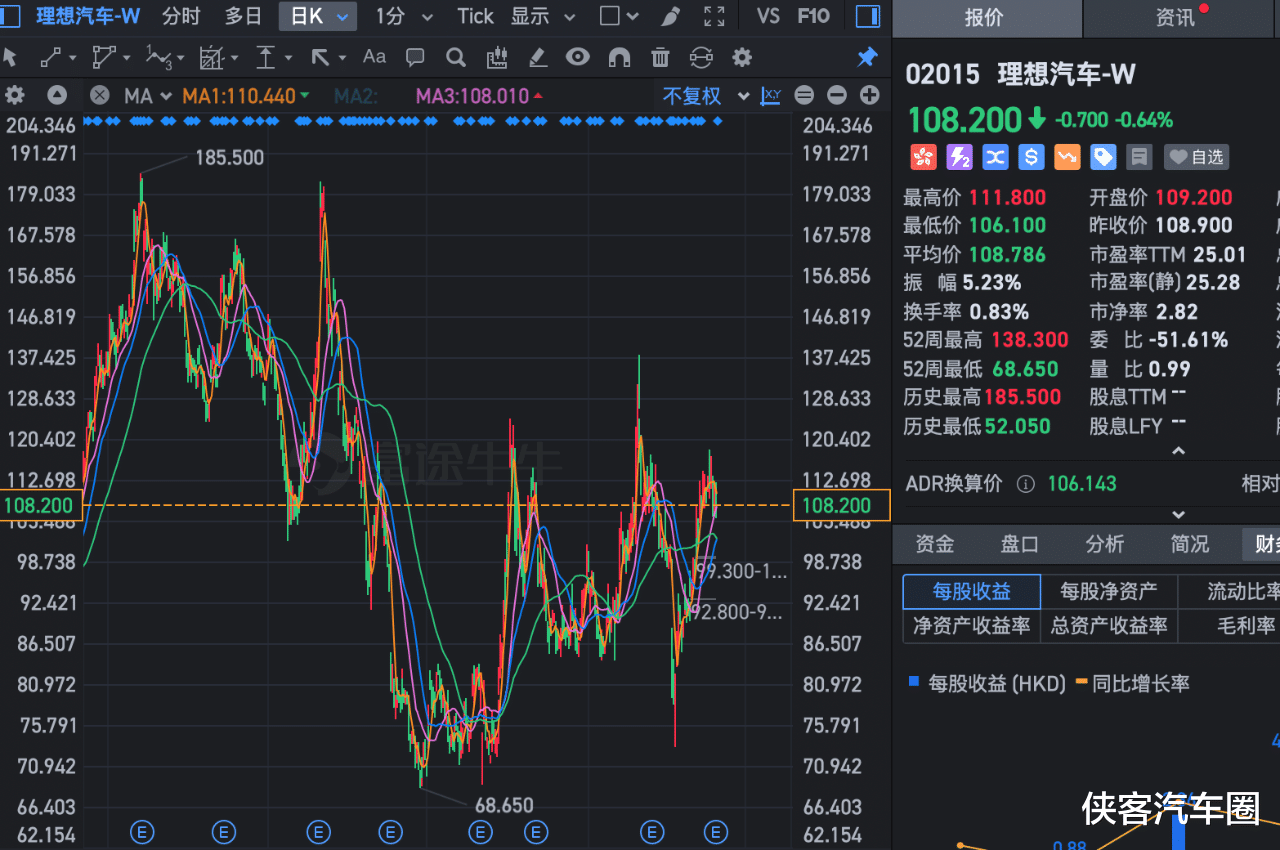The height and width of the screenshot is (850, 1280).
Task: Open the gray notes icon
Action: click(1138, 157)
